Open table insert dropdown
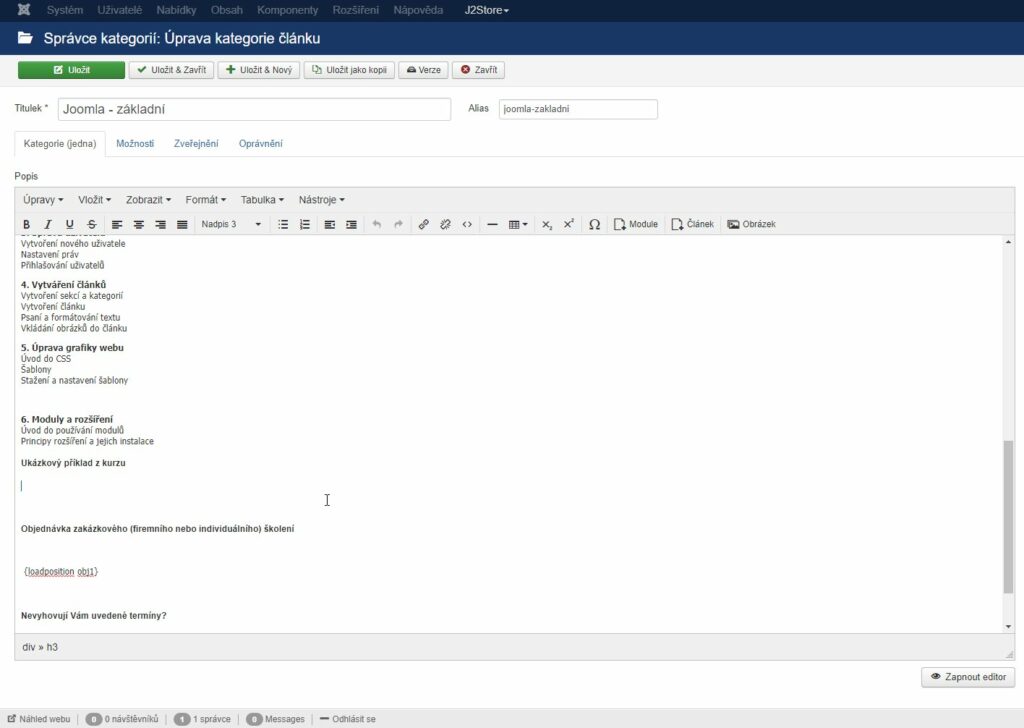The image size is (1024, 728). [518, 224]
